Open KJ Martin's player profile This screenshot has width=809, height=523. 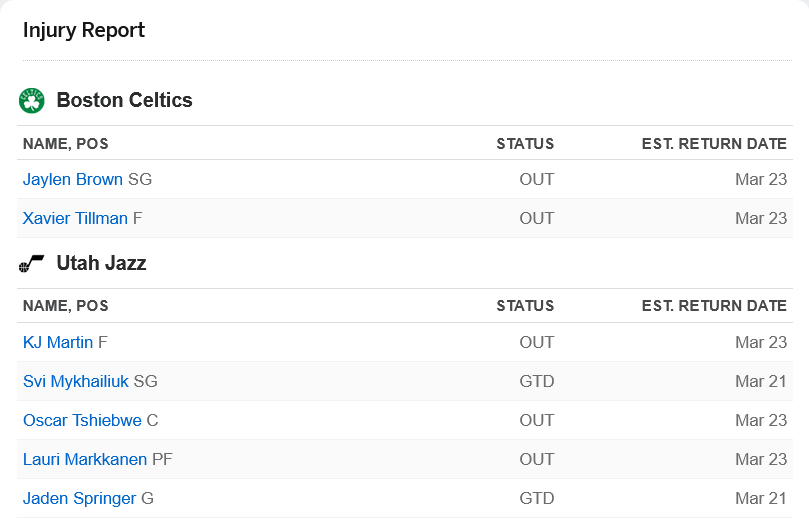58,342
